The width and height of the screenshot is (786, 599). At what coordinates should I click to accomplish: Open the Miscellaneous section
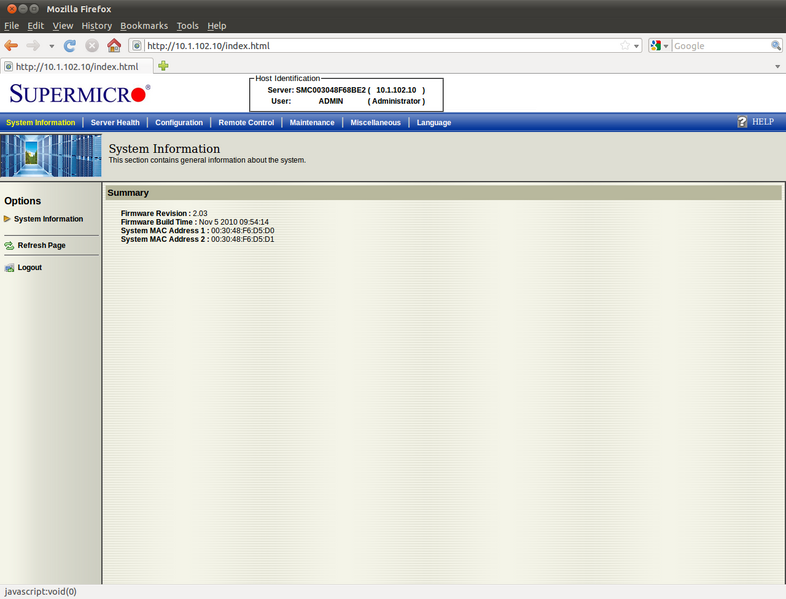(x=375, y=122)
